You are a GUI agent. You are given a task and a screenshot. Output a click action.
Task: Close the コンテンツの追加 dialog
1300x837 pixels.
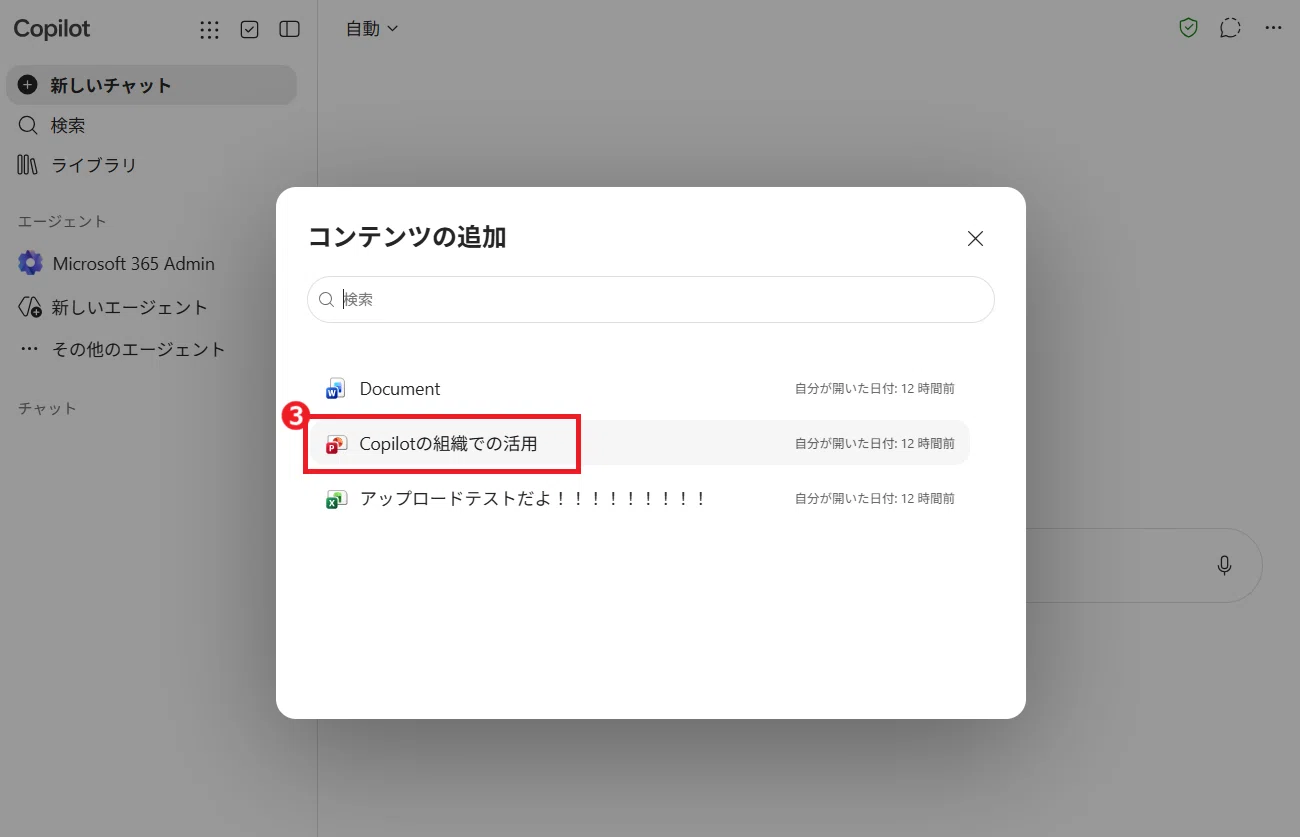975,238
